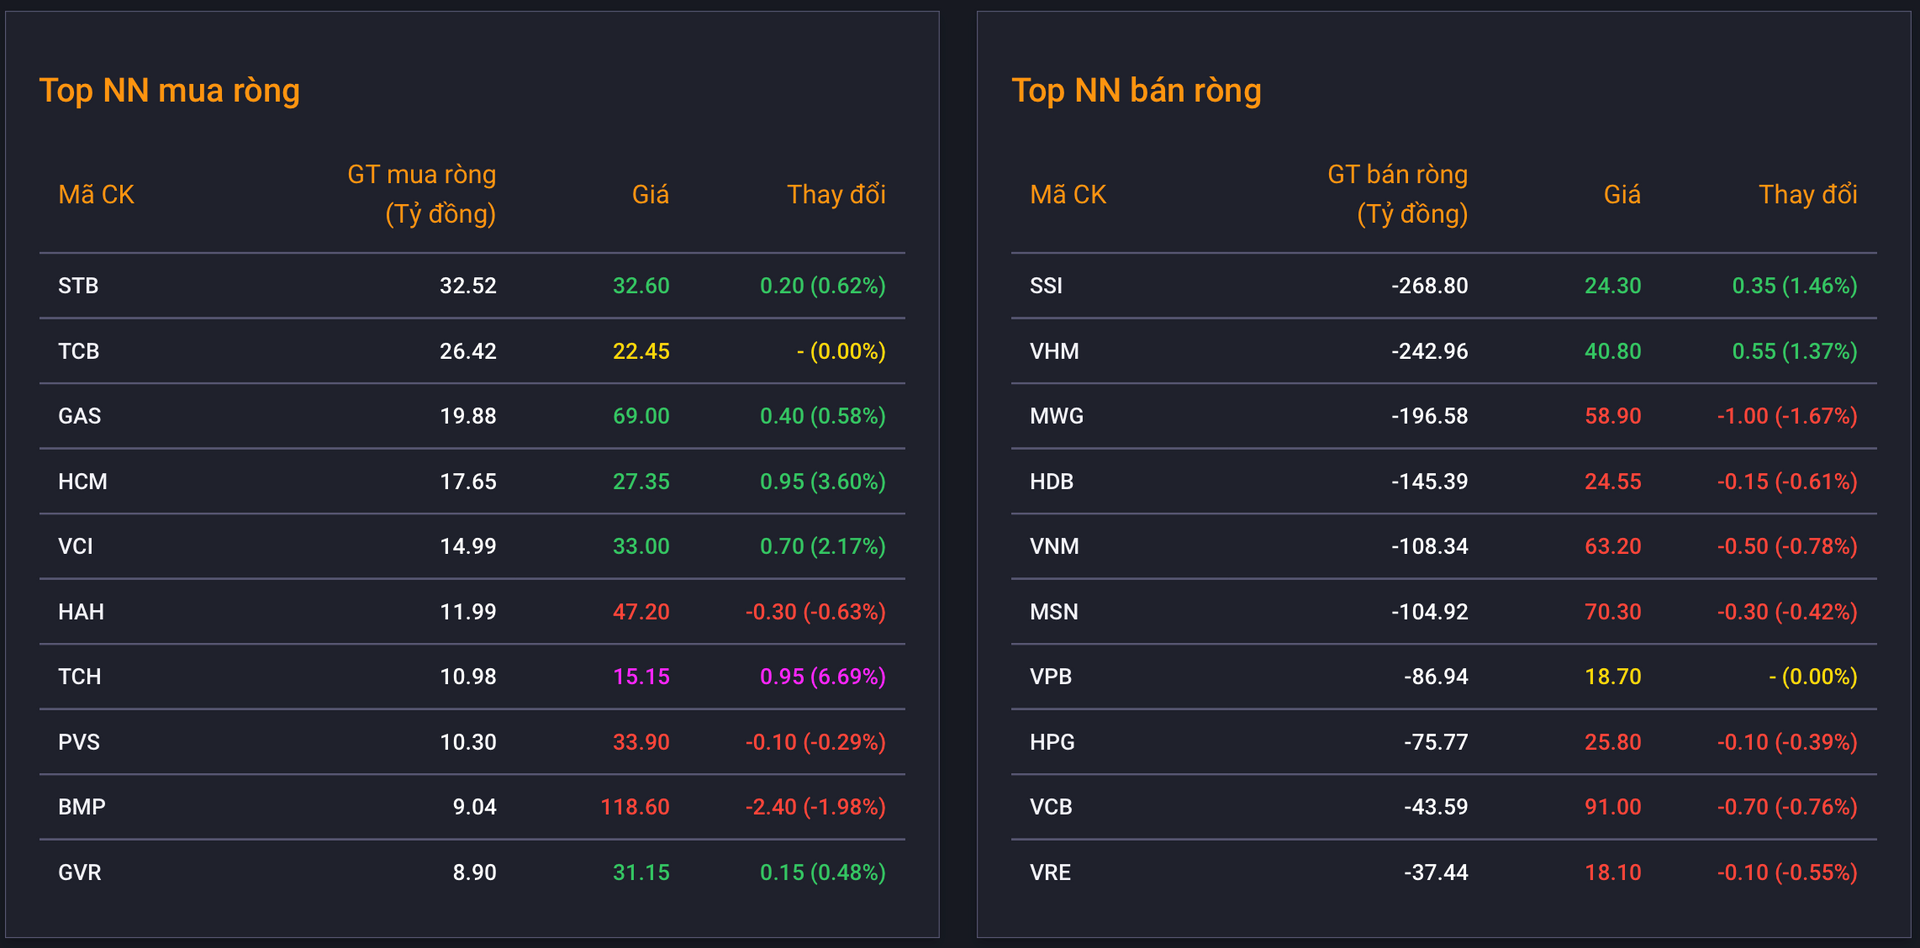Select stock code MSN
1920x948 pixels.
tap(1054, 611)
